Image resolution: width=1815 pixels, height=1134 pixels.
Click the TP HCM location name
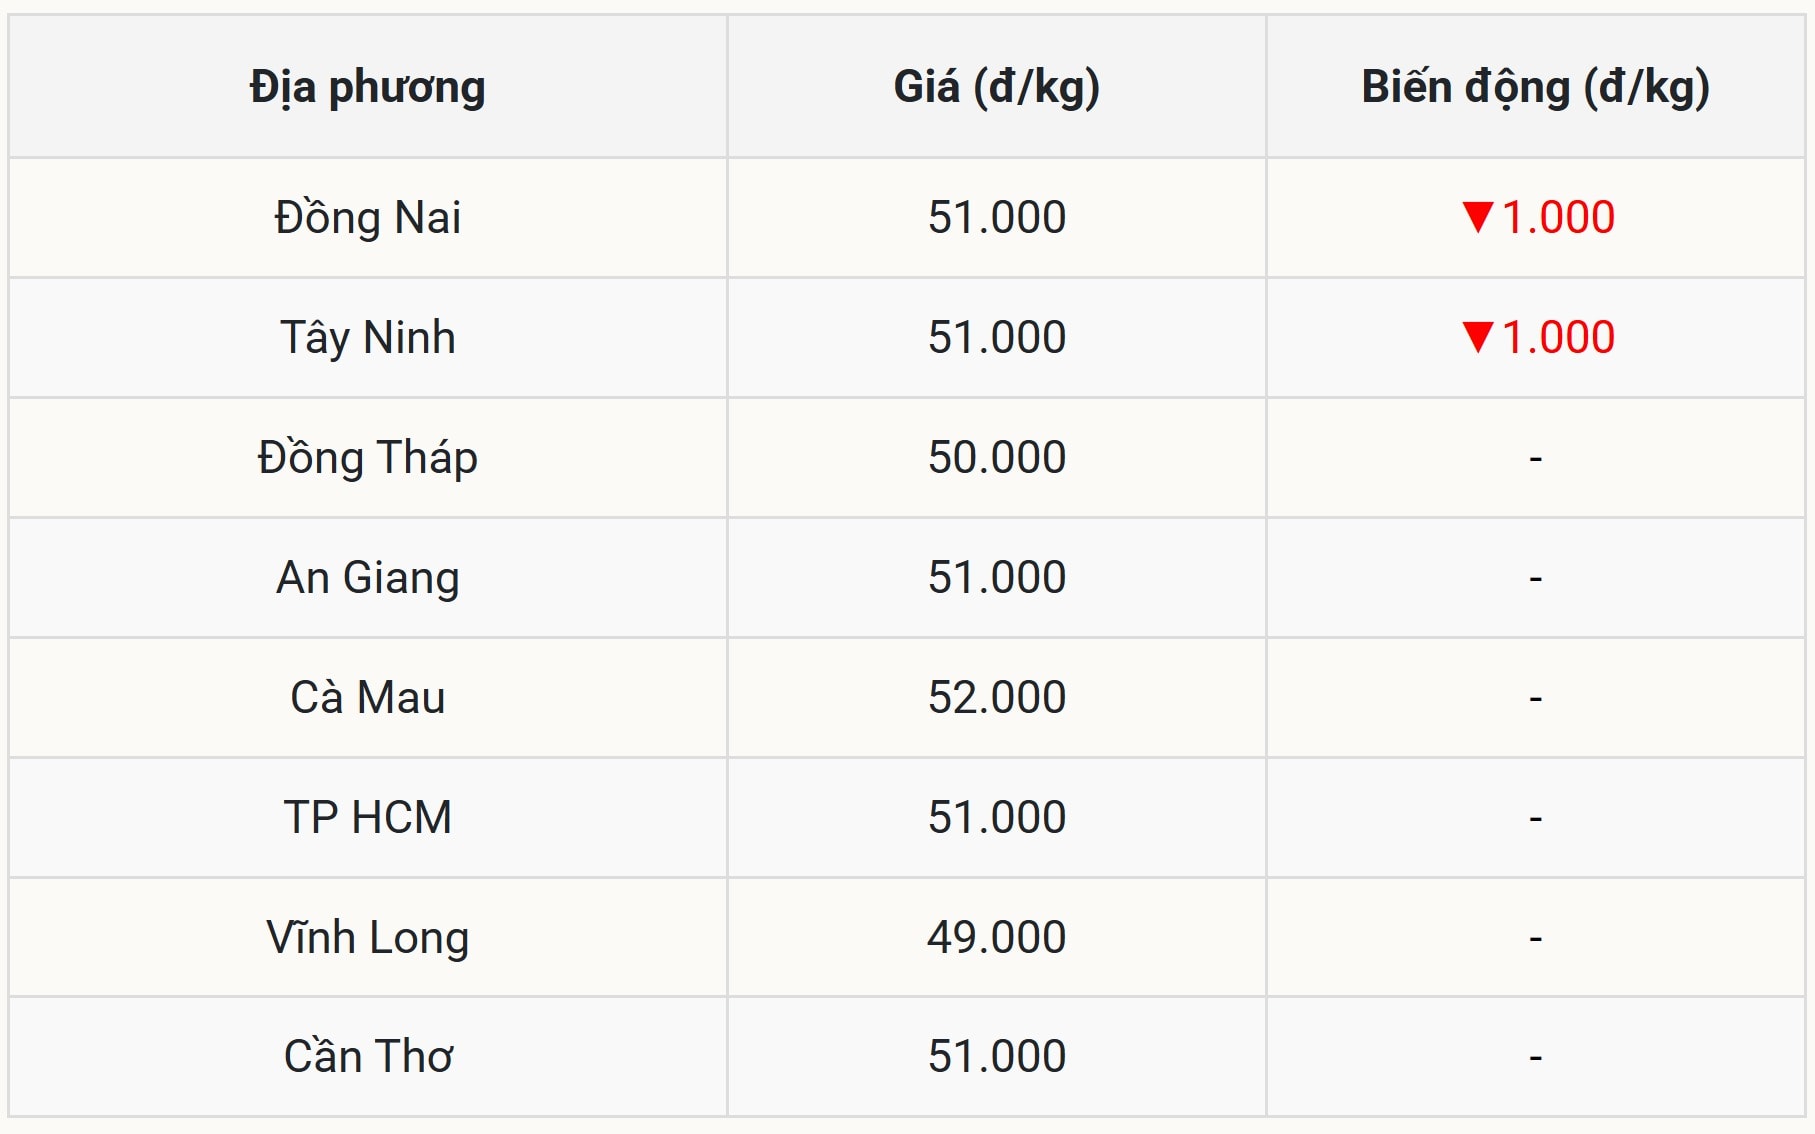pos(367,818)
